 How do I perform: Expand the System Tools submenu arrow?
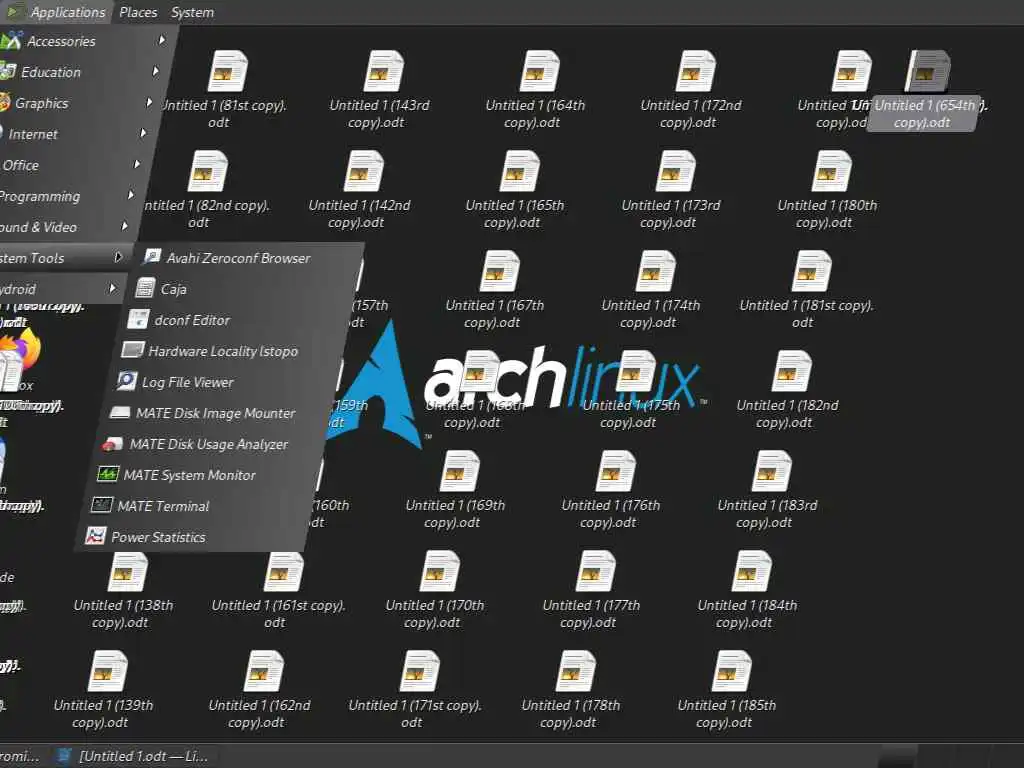pyautogui.click(x=118, y=257)
